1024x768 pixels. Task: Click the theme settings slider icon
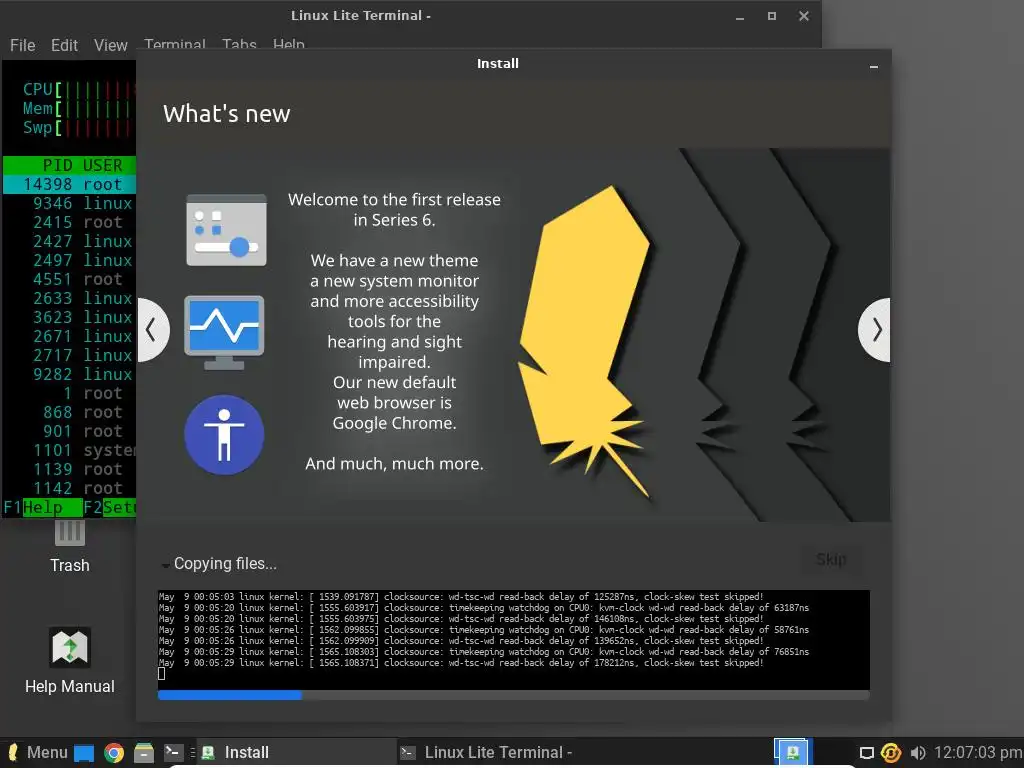[226, 230]
